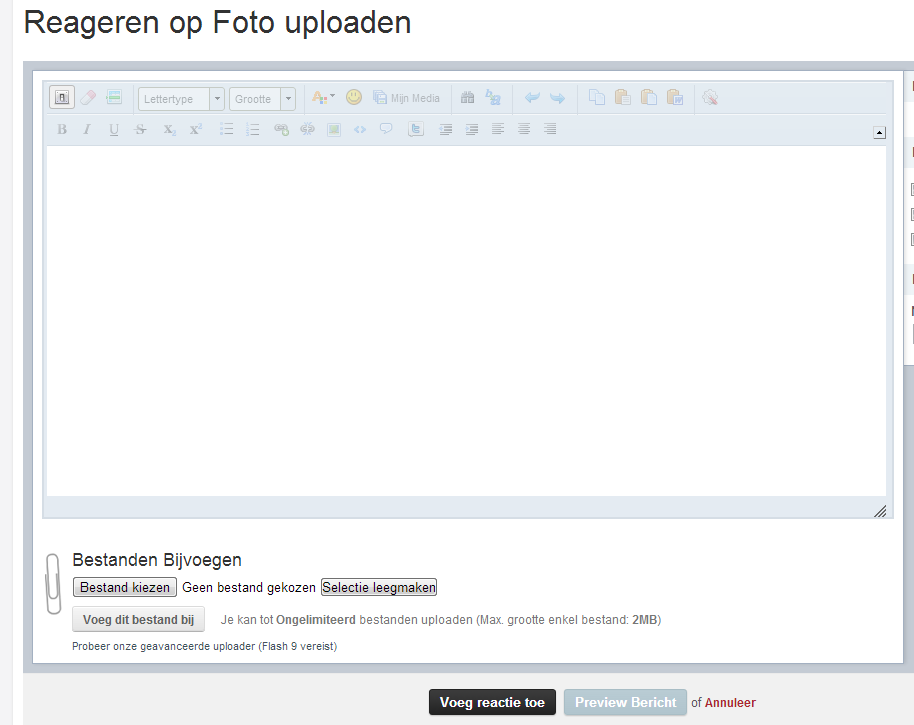Viewport: 914px width, 725px height.
Task: Open the advanced Flash uploader link
Action: click(x=205, y=646)
